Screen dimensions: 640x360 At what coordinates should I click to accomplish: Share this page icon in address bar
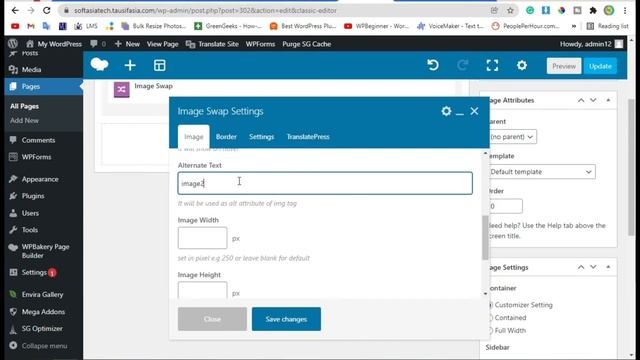point(494,10)
